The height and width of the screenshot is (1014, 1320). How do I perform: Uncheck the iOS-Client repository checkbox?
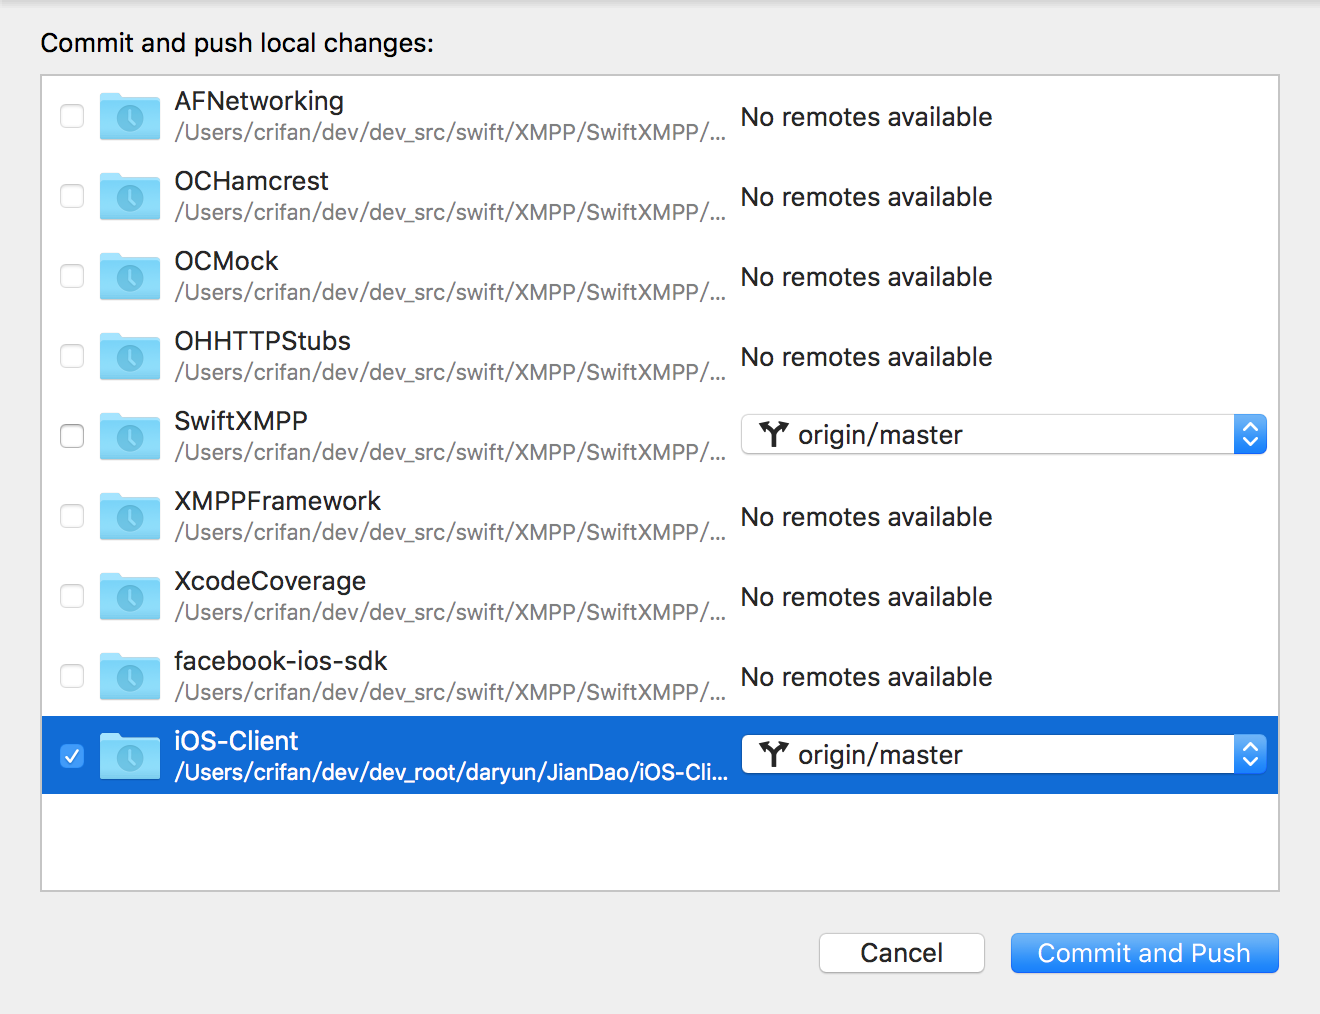tap(72, 756)
